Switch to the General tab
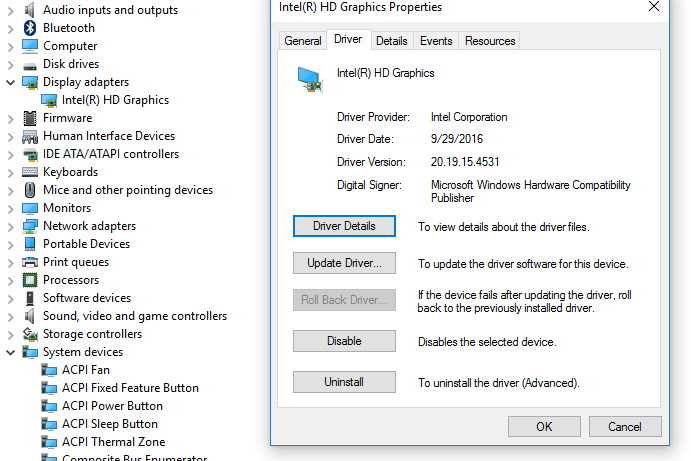The width and height of the screenshot is (691, 461). (x=303, y=41)
